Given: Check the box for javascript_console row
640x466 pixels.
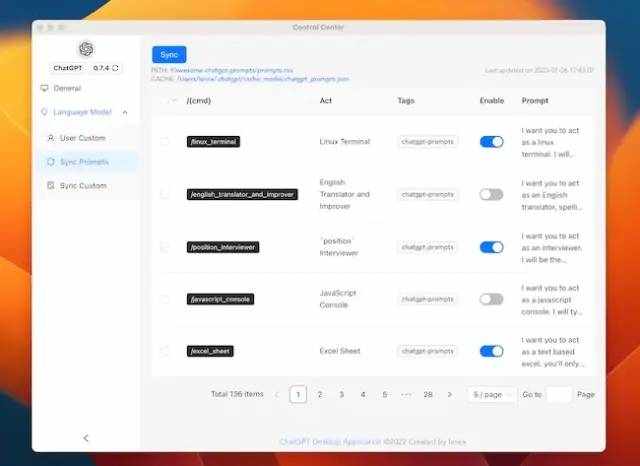Looking at the screenshot, I should pos(164,299).
